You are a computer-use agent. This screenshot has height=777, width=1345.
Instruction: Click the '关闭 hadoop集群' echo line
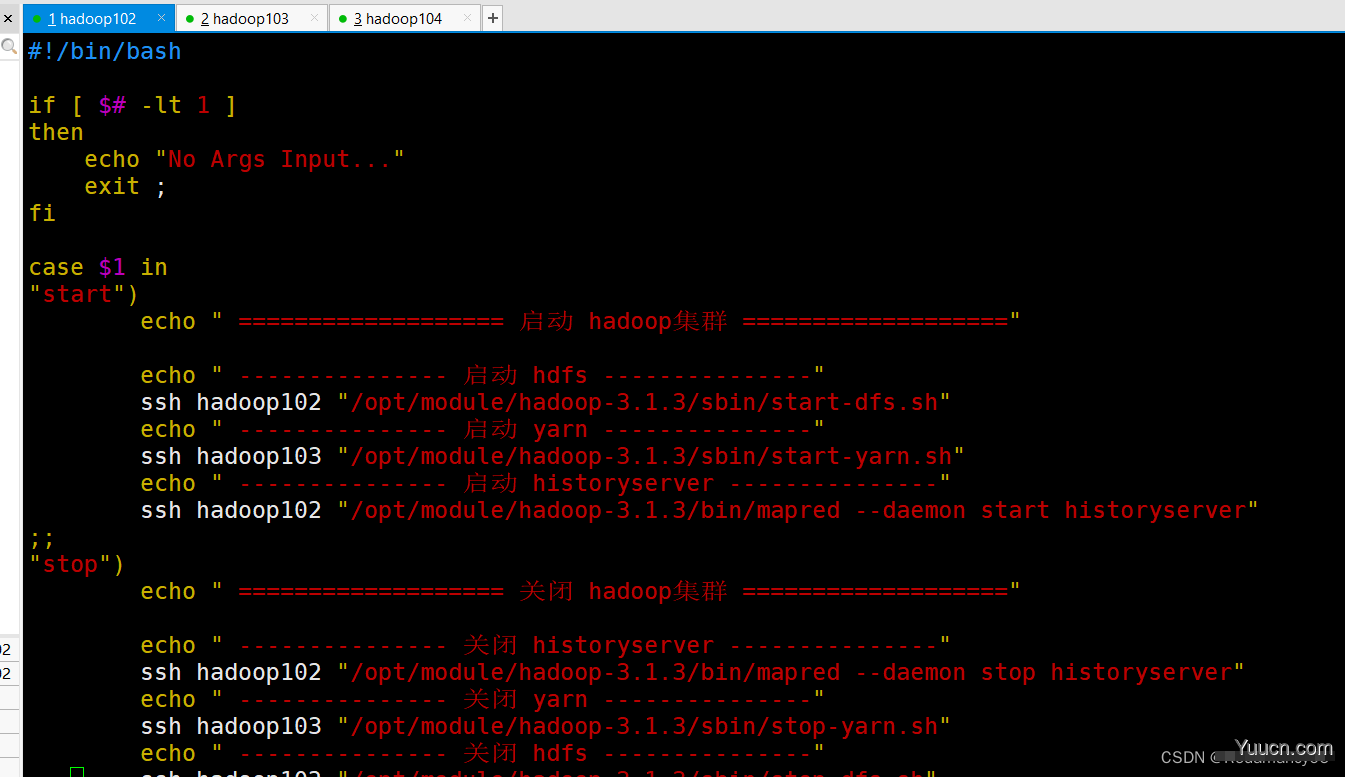tap(580, 591)
